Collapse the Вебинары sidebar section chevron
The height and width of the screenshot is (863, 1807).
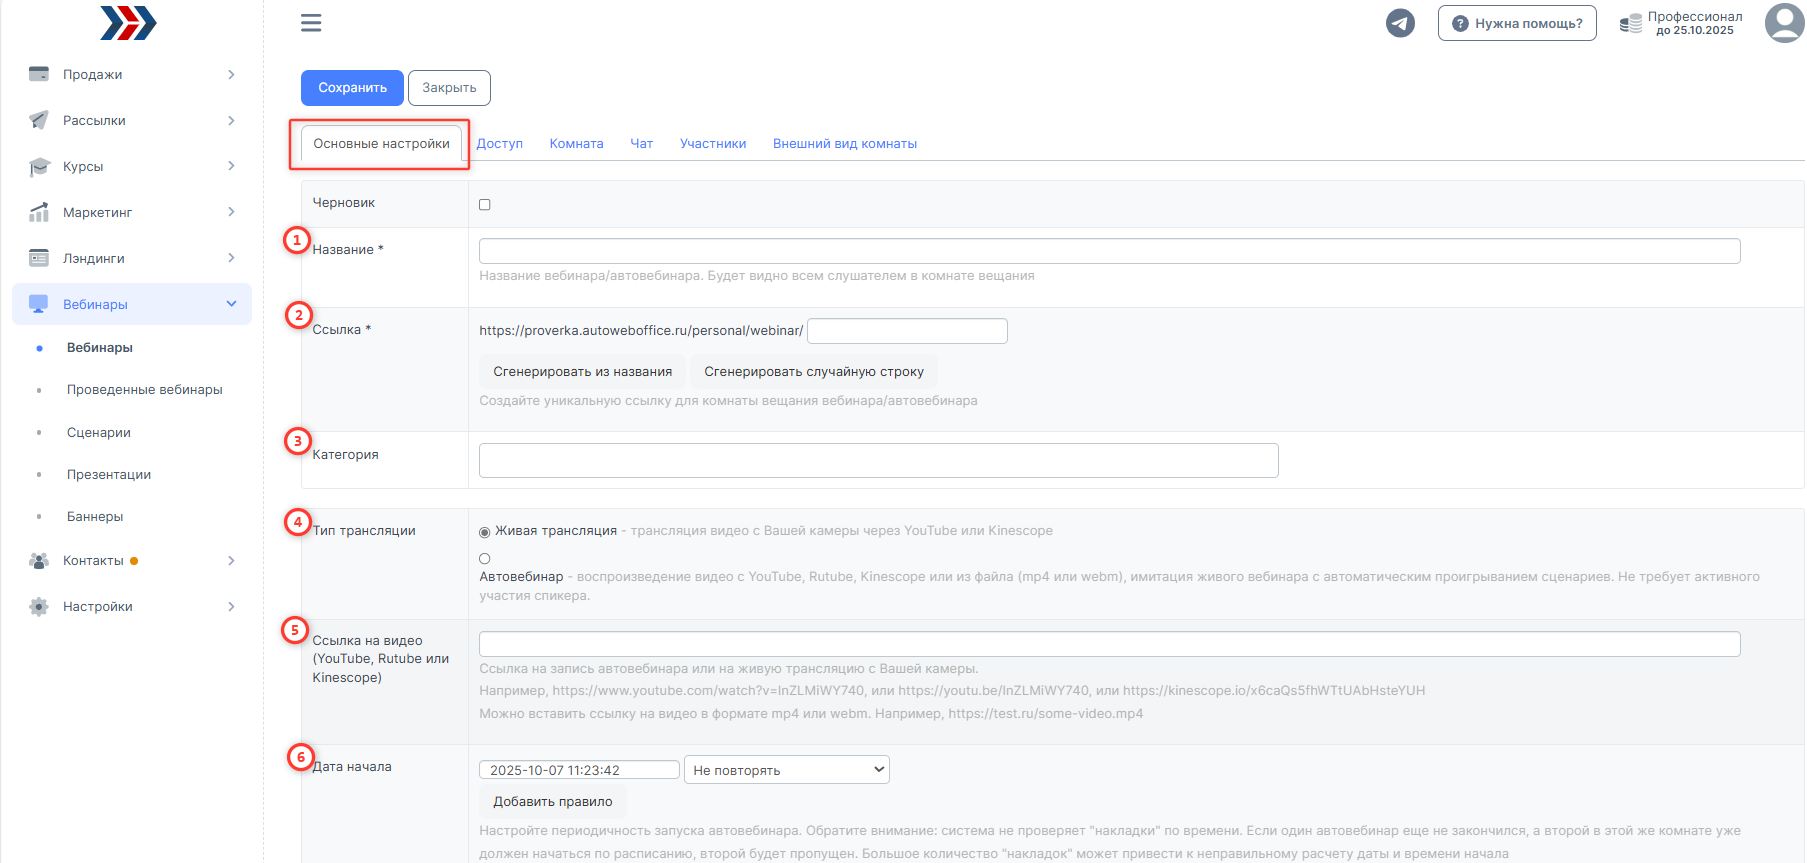coord(231,304)
